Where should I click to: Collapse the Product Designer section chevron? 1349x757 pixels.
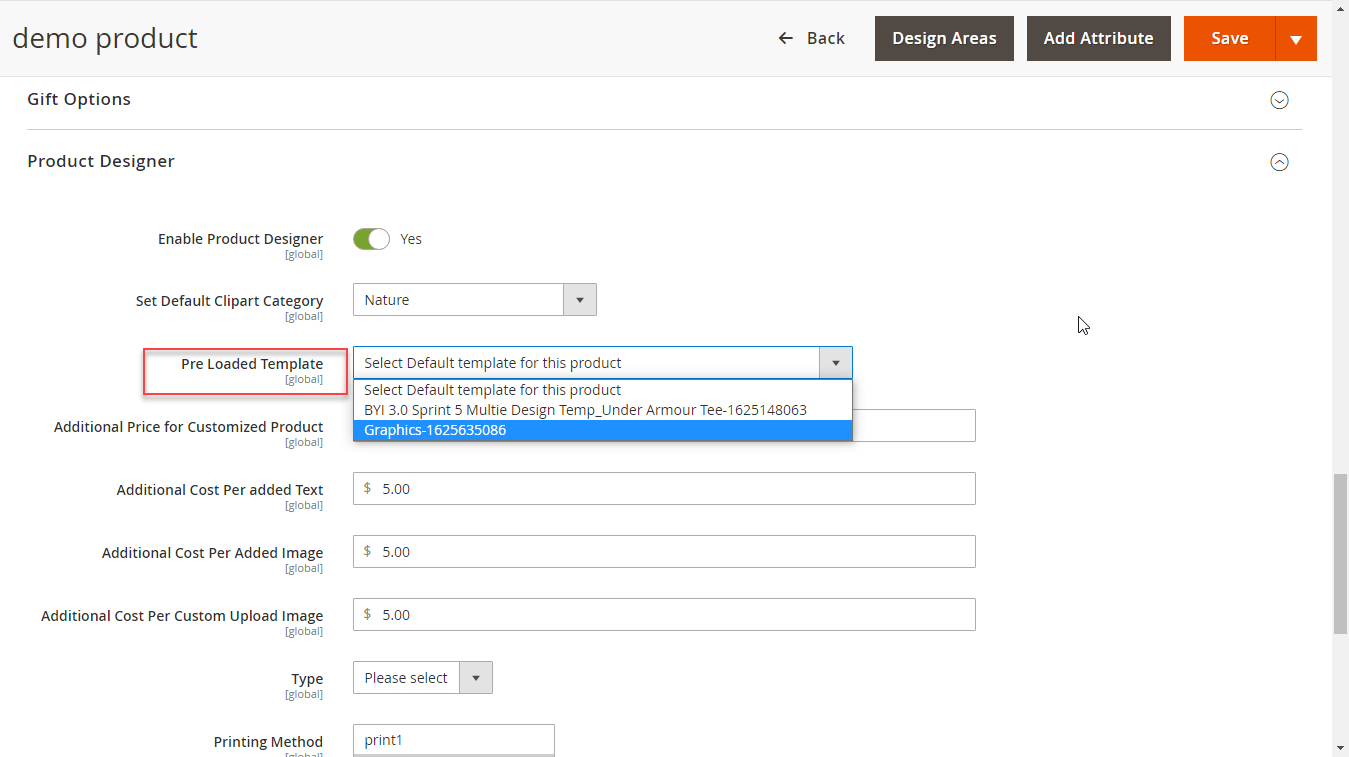pyautogui.click(x=1278, y=162)
